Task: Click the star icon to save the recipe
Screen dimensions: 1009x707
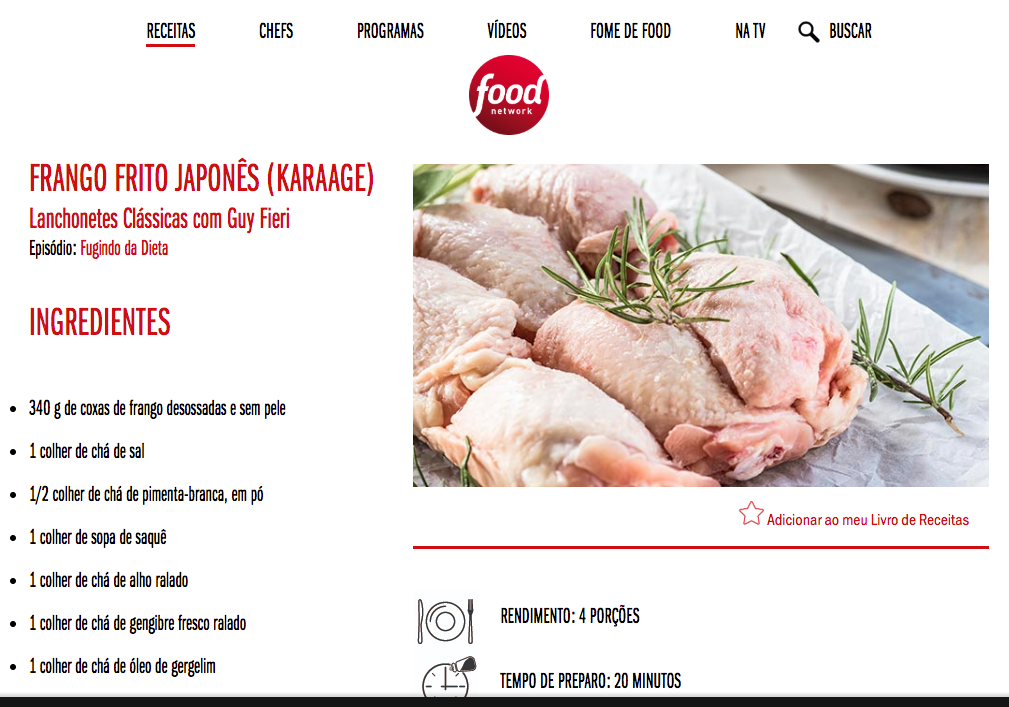Action: tap(750, 513)
